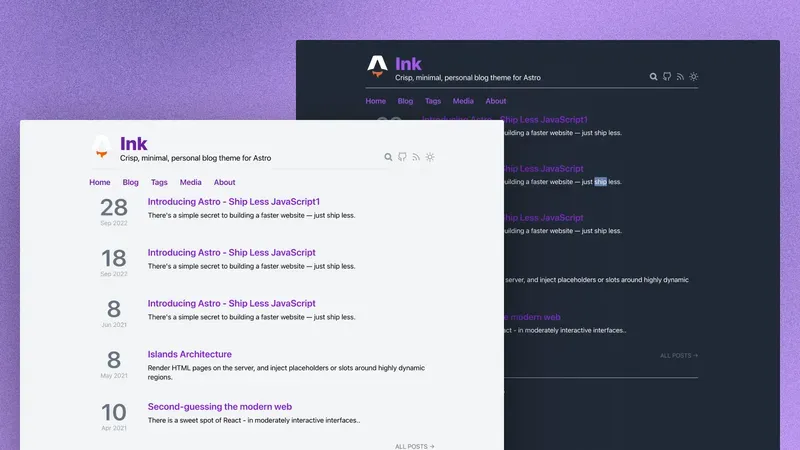The image size is (800, 450).
Task: Read the "Second-guessing the modern web" post
Action: point(219,407)
